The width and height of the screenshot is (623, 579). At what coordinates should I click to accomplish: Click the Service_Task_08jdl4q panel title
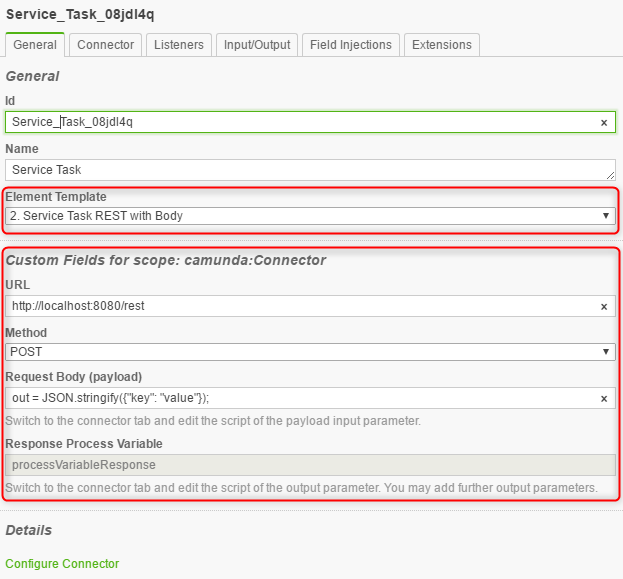coord(80,15)
